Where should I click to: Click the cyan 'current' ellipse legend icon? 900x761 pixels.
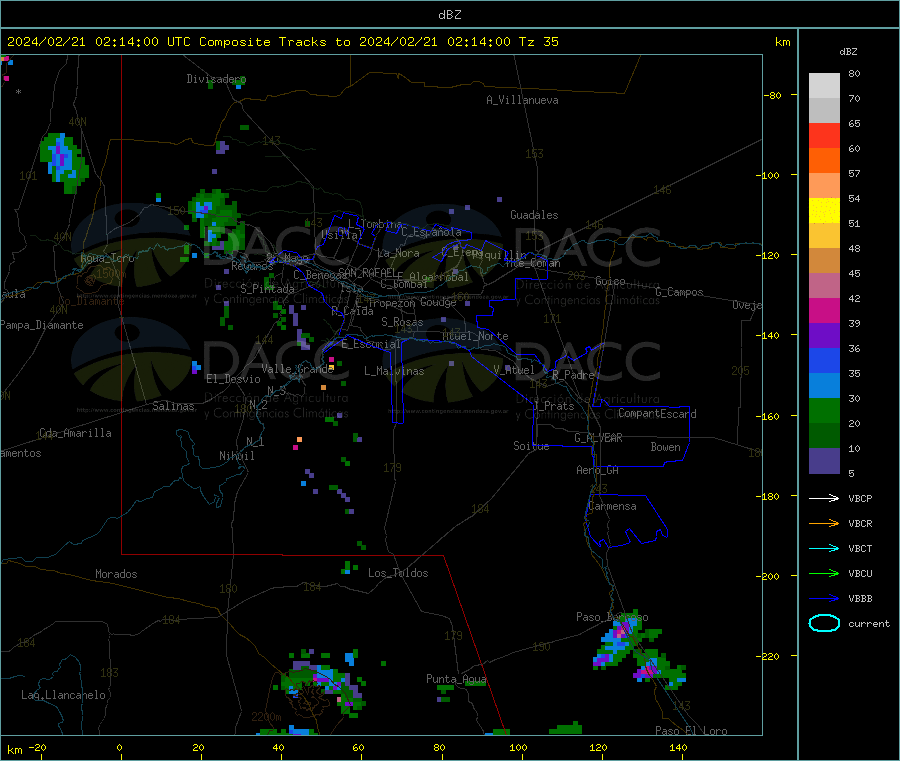click(x=824, y=623)
